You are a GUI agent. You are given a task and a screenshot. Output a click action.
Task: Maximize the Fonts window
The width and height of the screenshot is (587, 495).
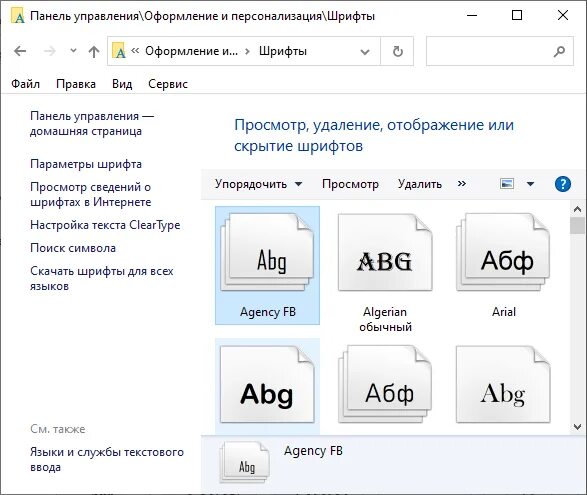(517, 15)
